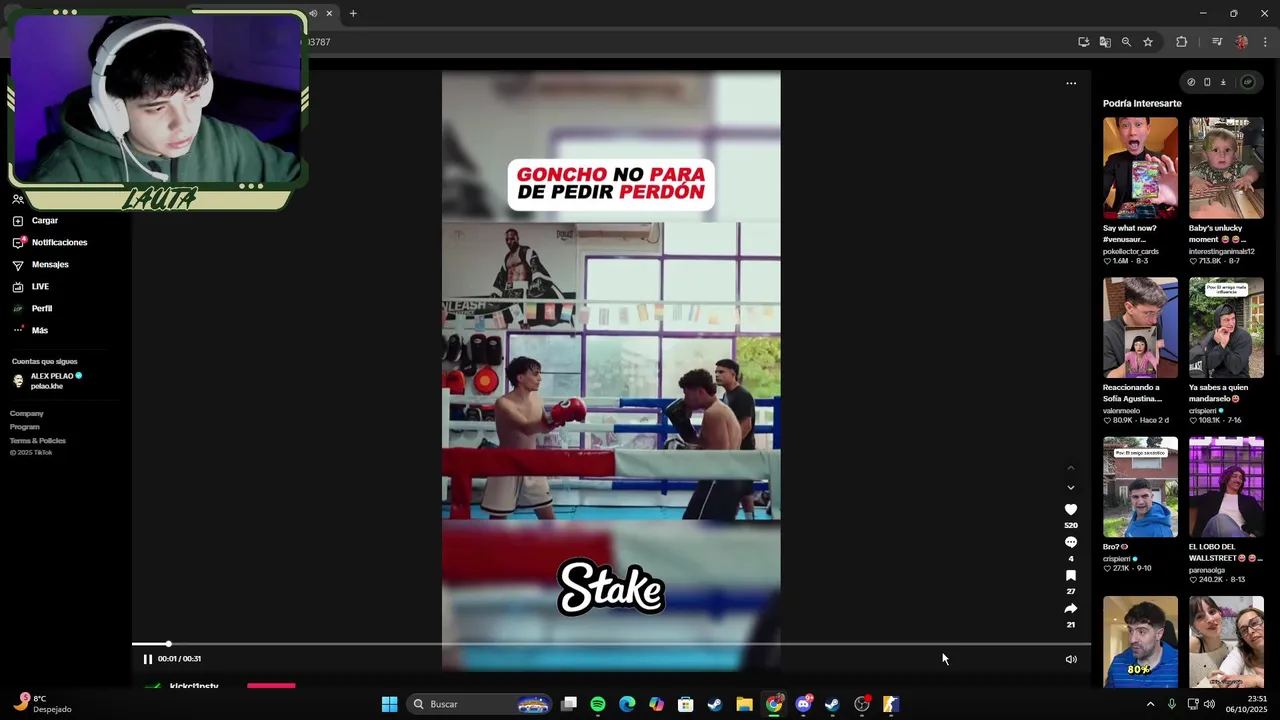
Task: Pause the TikTok video
Action: (147, 659)
